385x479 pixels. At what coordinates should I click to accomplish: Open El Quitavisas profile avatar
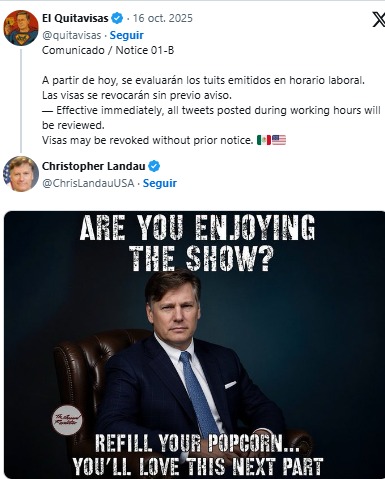[21, 28]
